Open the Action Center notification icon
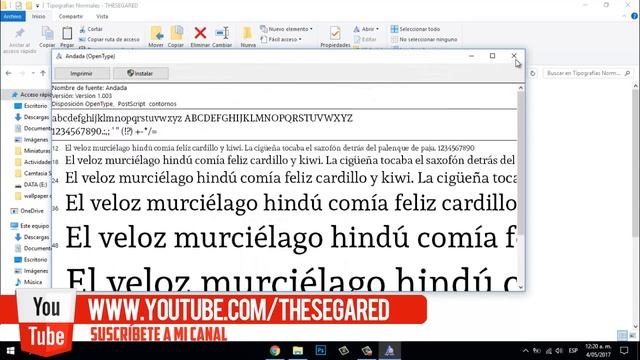This screenshot has width=640, height=360. [x=624, y=351]
